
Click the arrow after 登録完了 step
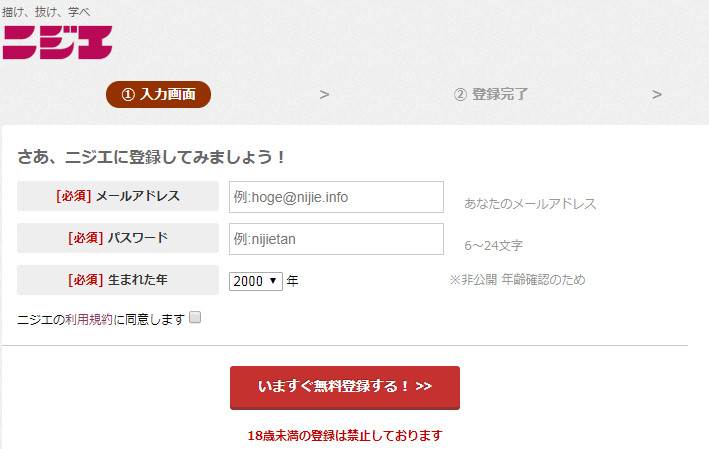657,95
